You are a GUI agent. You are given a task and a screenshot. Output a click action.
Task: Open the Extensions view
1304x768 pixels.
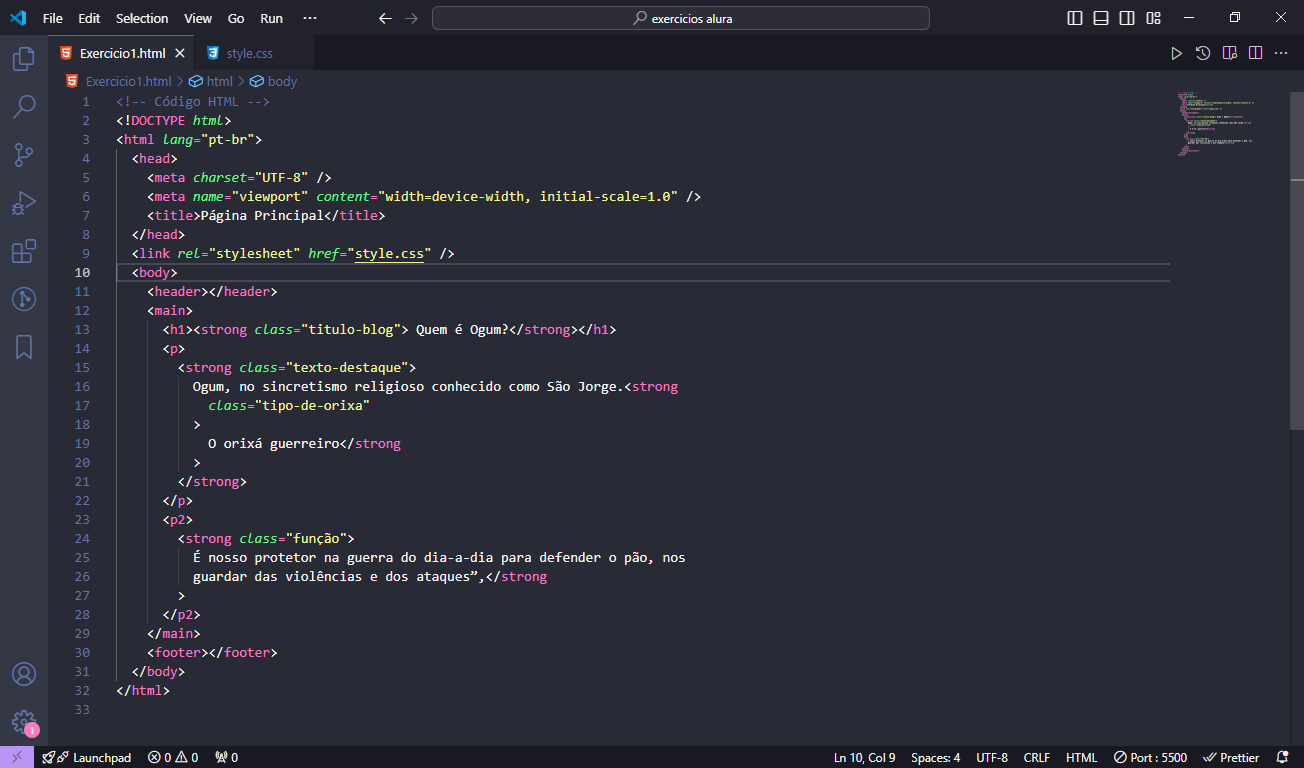pos(24,251)
